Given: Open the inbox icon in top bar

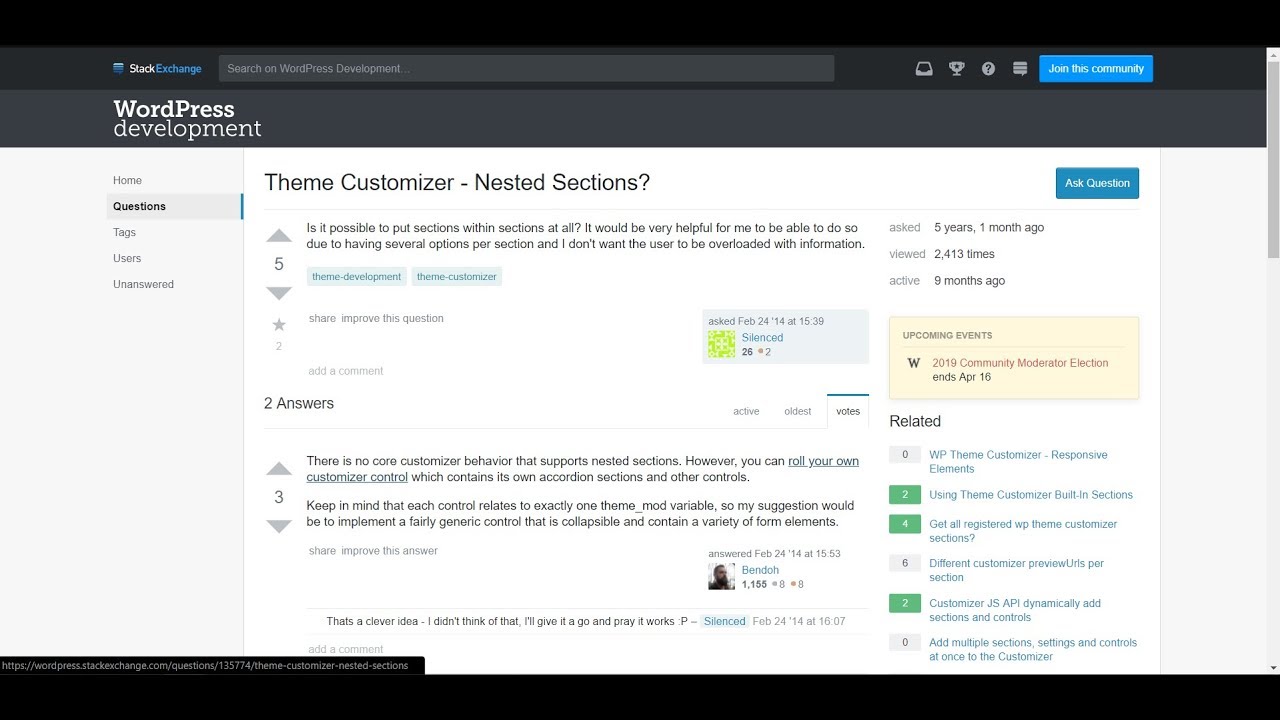Looking at the screenshot, I should pos(924,69).
